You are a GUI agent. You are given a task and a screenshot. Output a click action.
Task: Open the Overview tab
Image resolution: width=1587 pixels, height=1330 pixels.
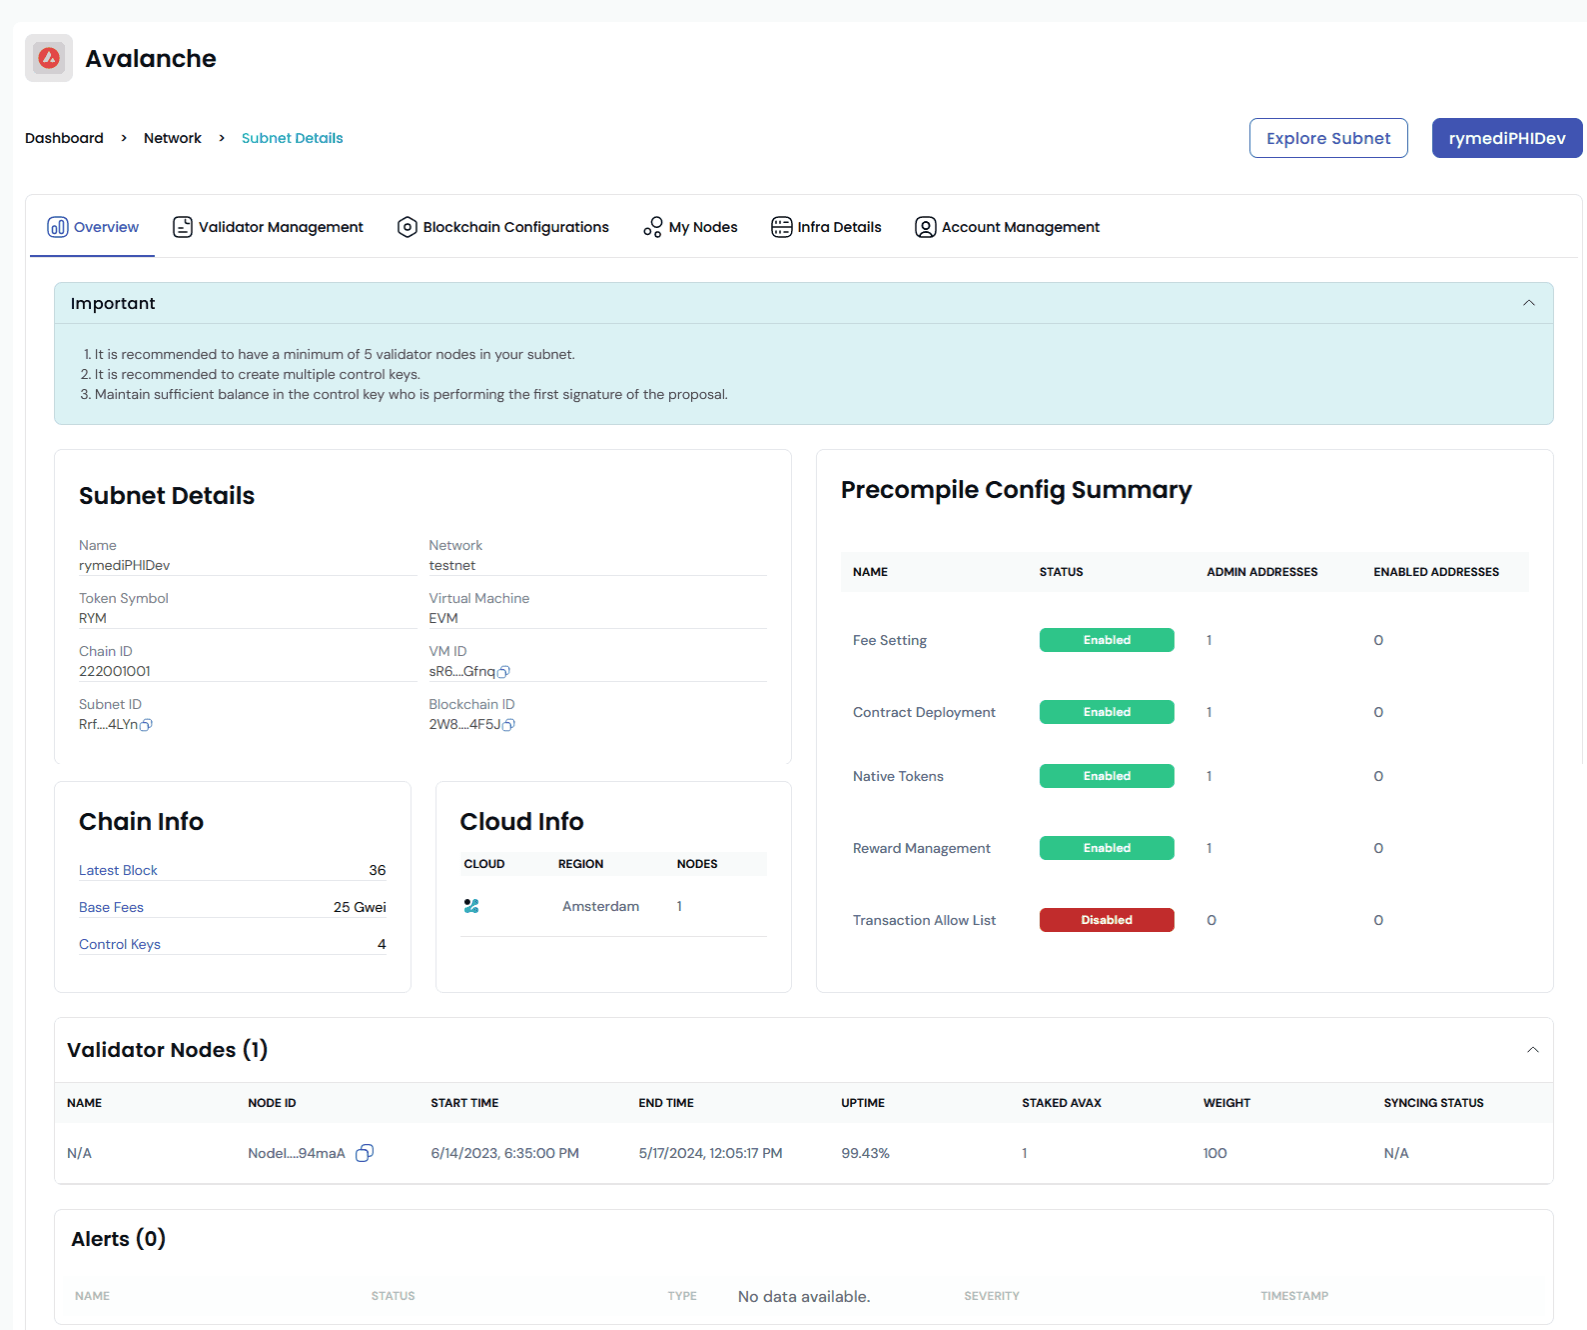(93, 227)
